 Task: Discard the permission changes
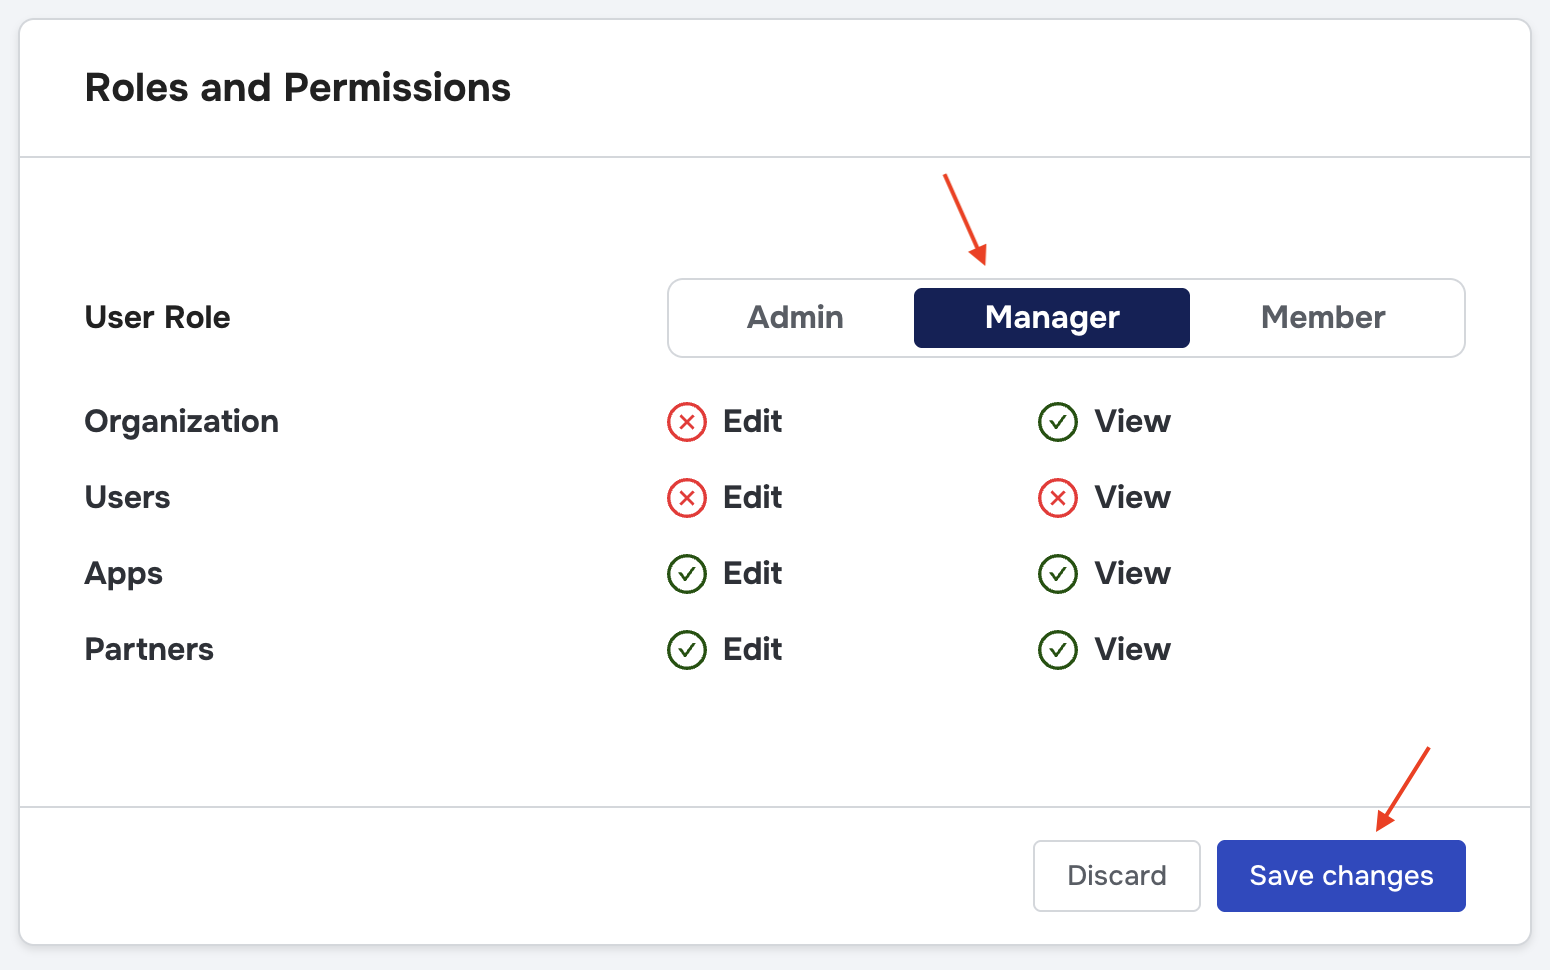[1116, 876]
